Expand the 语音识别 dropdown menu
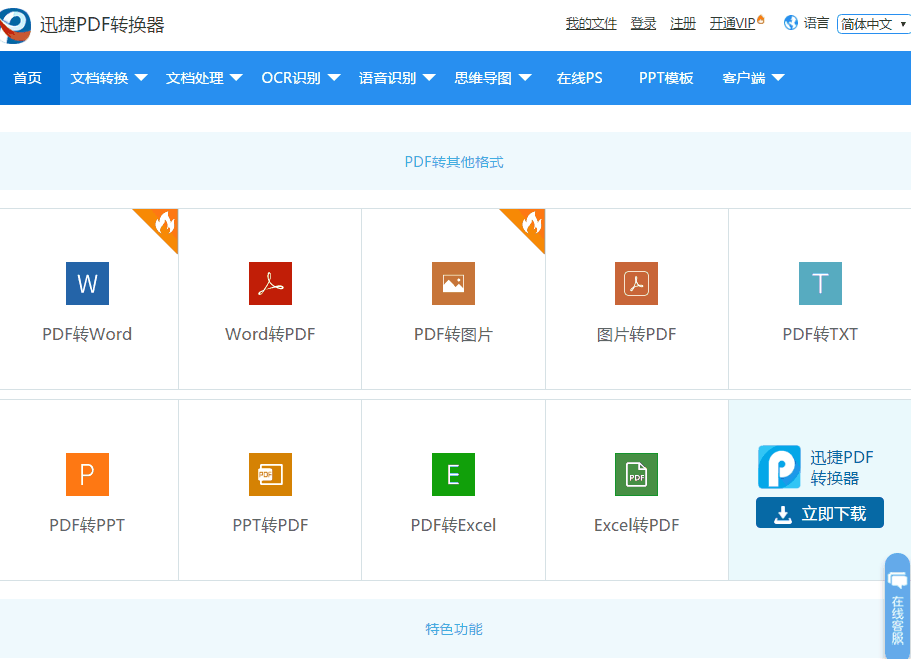The height and width of the screenshot is (659, 911). point(397,78)
